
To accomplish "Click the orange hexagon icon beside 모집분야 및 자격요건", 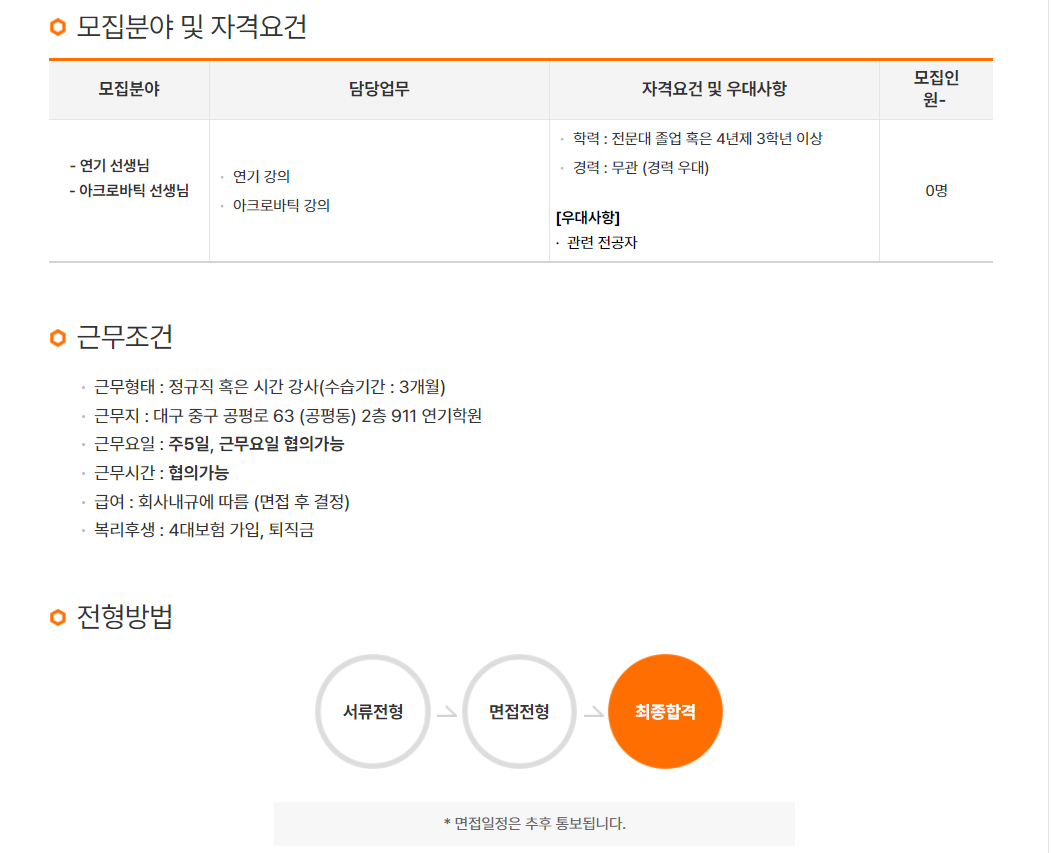I will click(x=58, y=28).
